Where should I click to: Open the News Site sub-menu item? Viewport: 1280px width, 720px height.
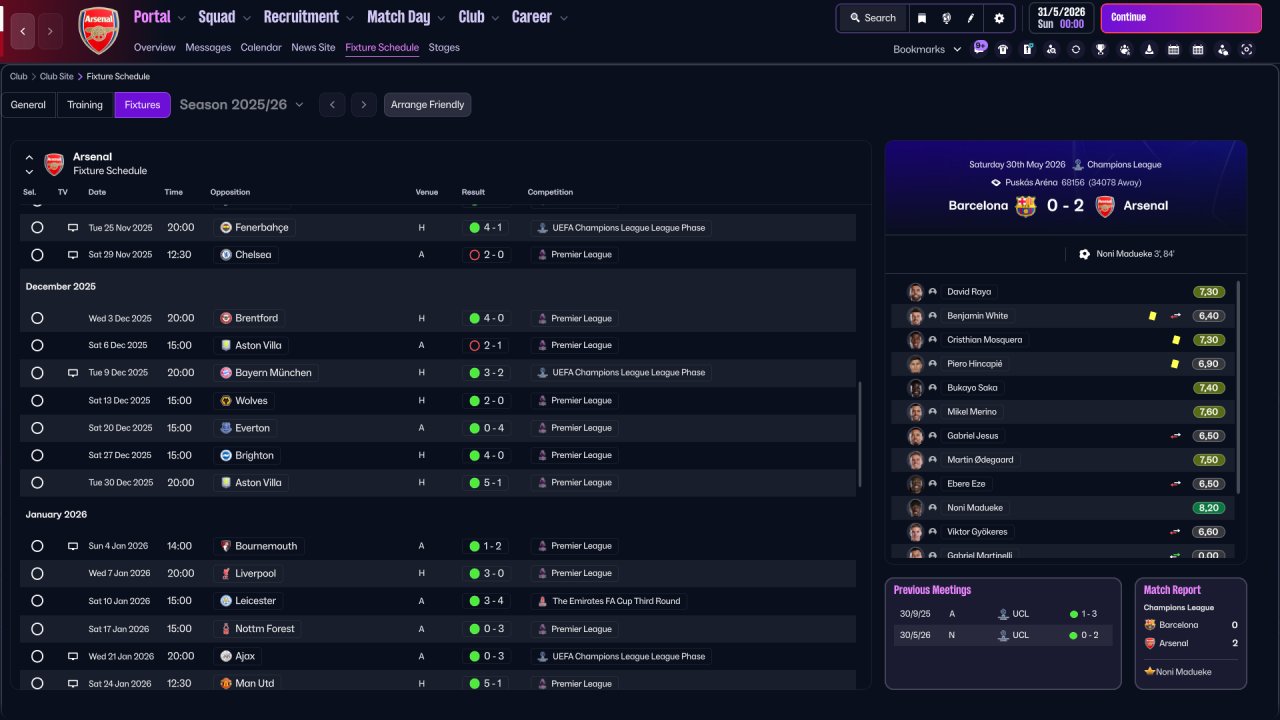(313, 47)
